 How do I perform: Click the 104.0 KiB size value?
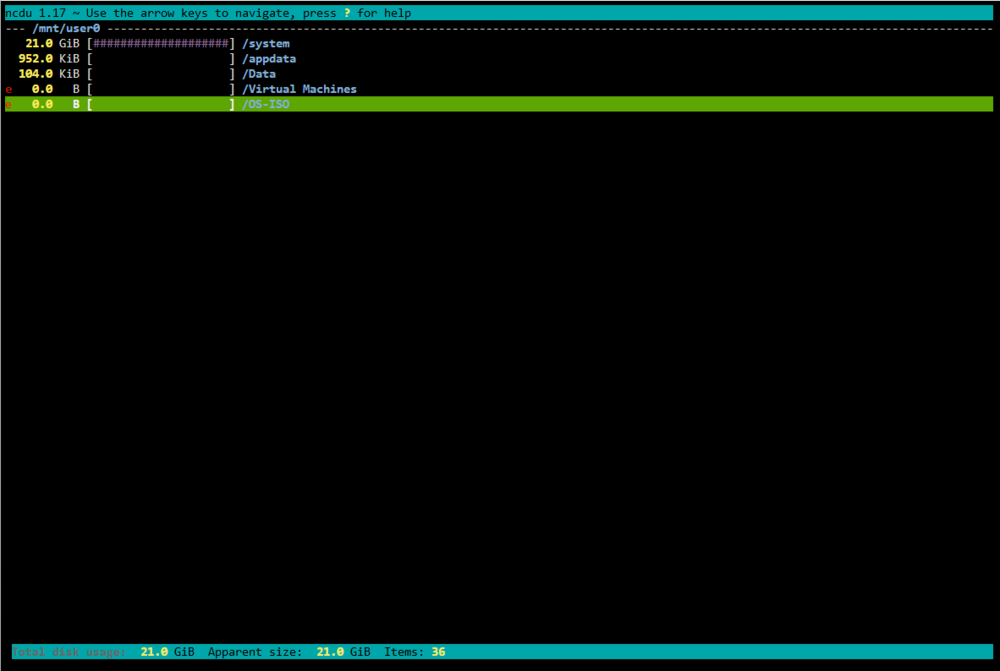pos(49,74)
